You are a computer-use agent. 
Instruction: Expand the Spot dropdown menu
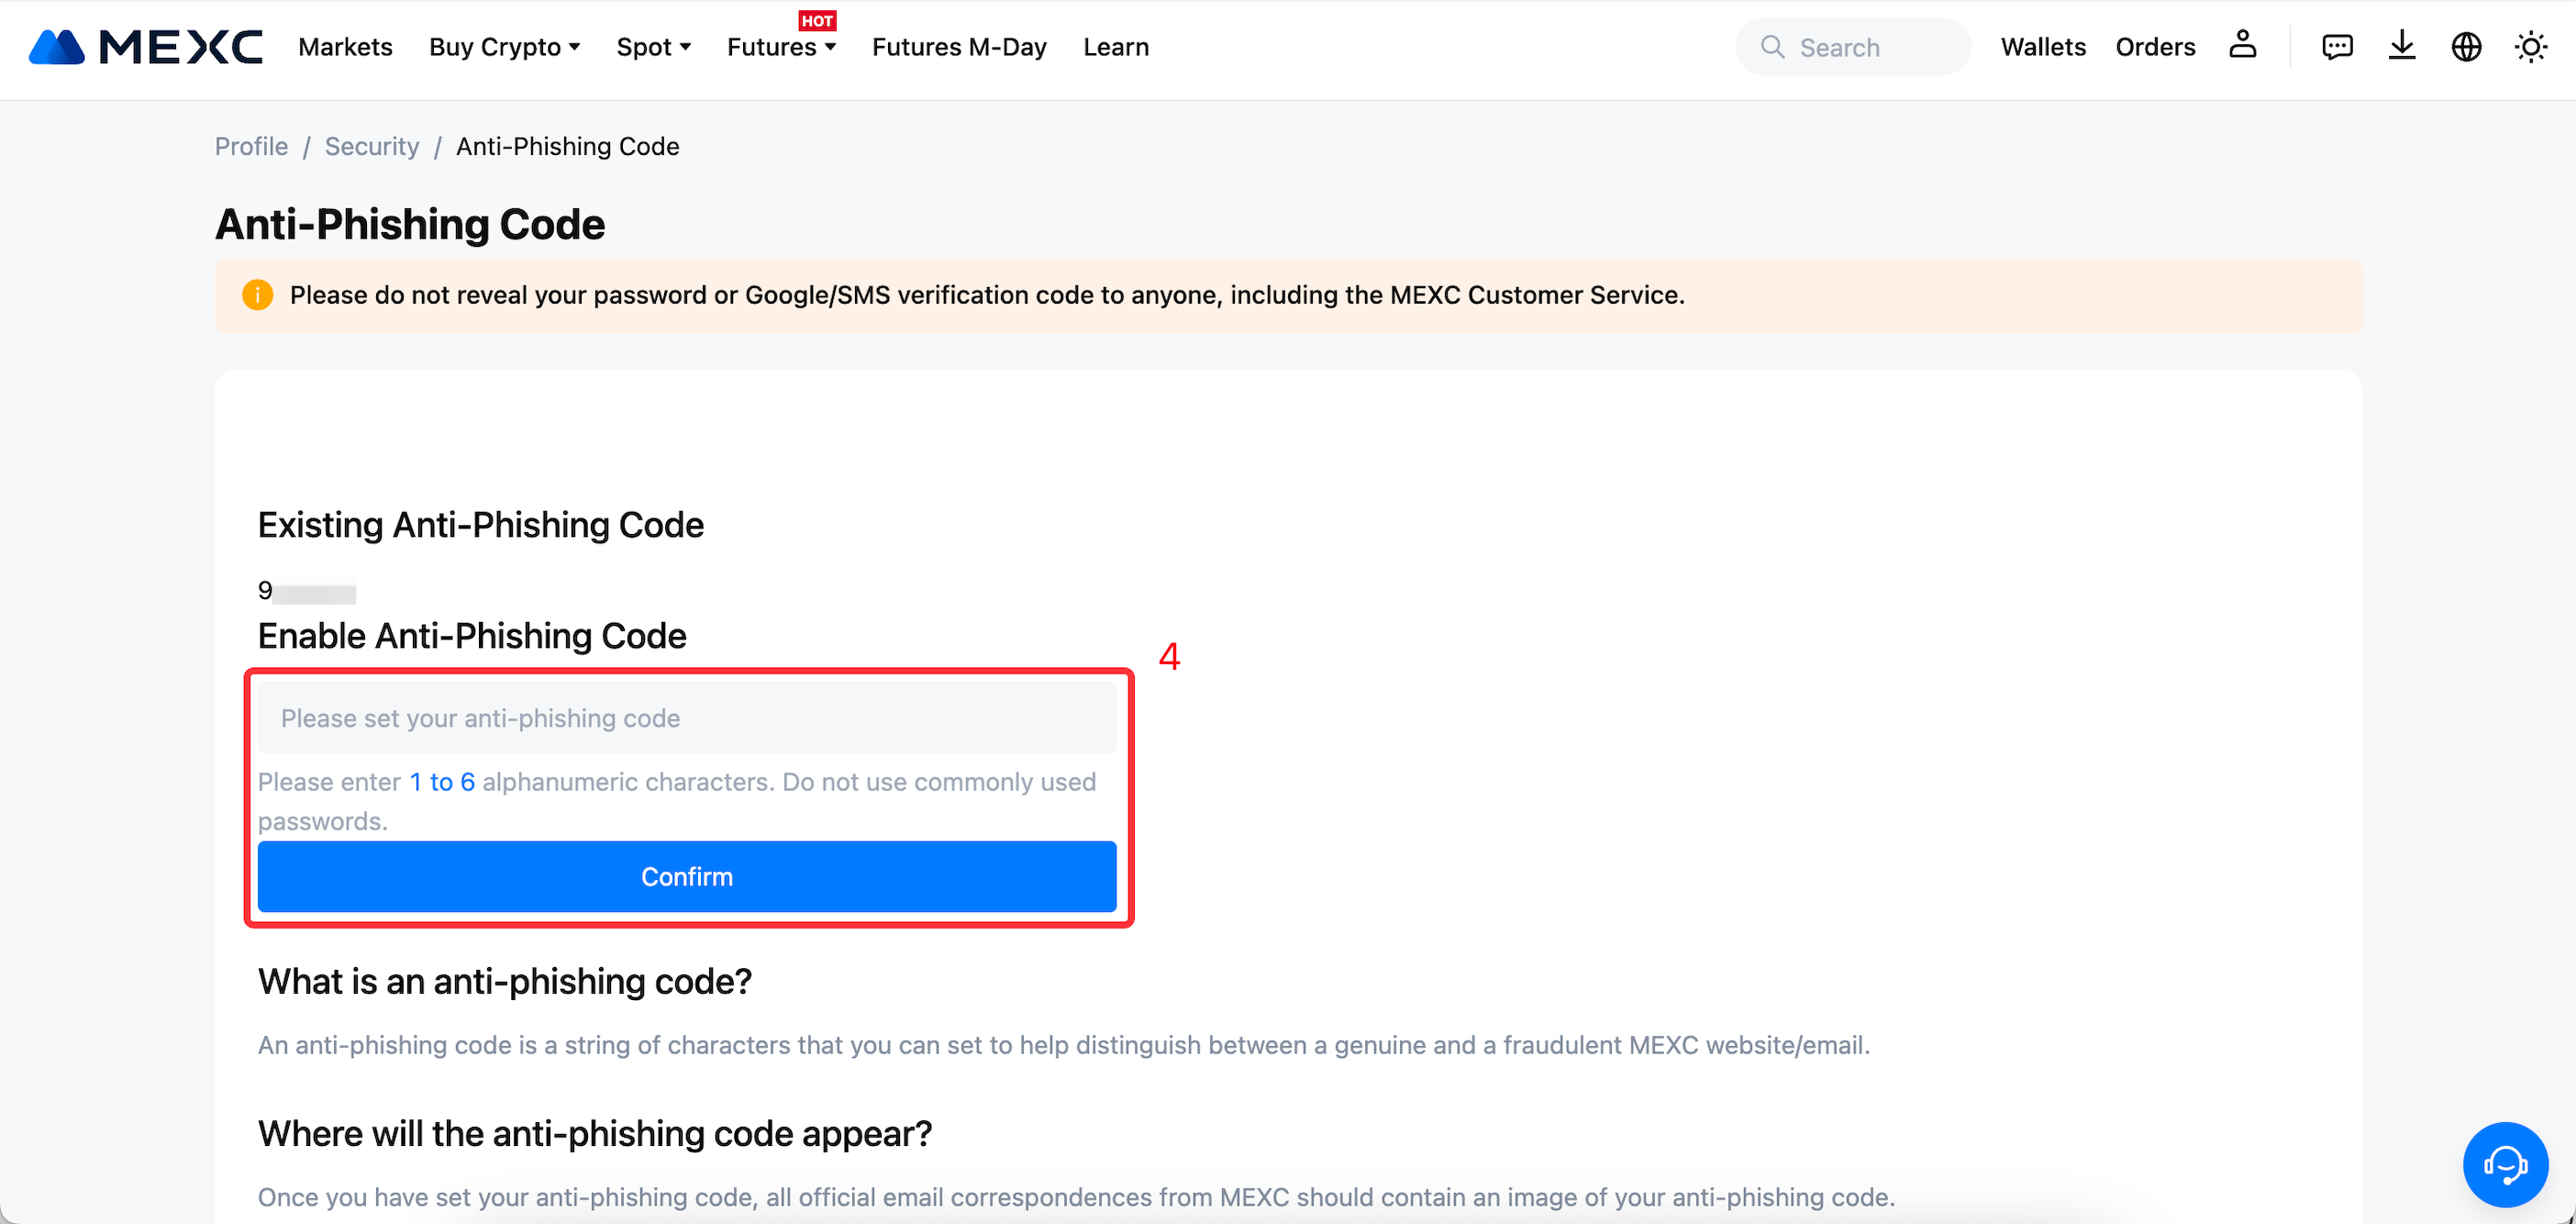click(653, 47)
